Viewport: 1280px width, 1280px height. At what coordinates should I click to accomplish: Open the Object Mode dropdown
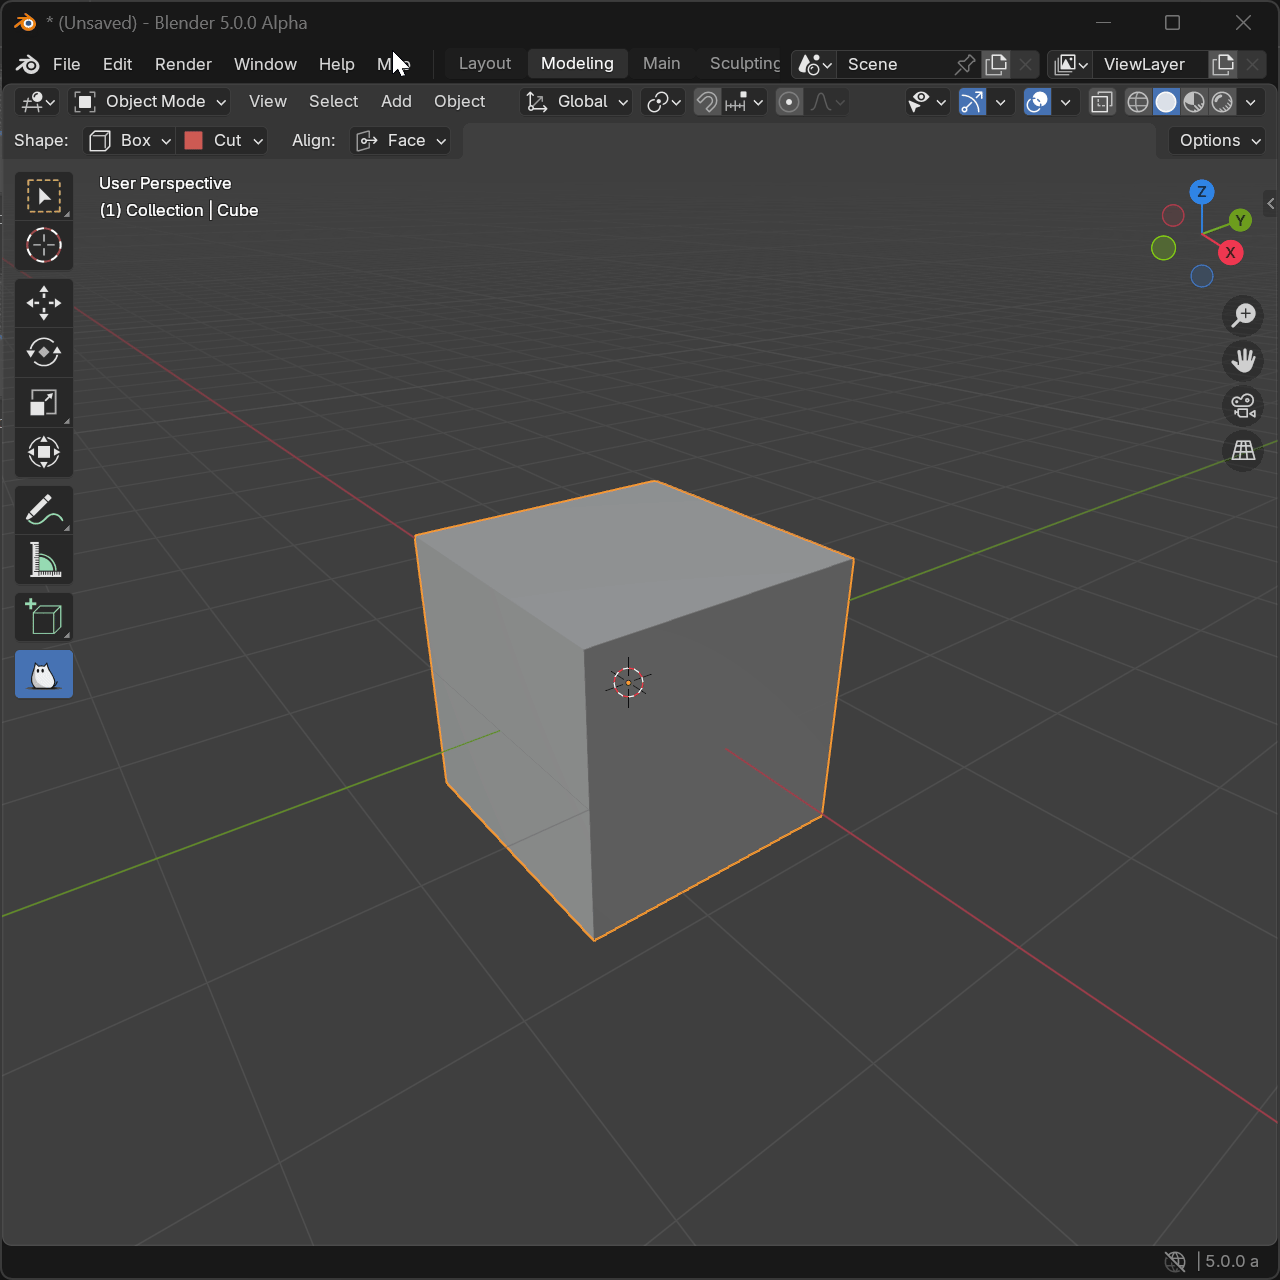152,102
